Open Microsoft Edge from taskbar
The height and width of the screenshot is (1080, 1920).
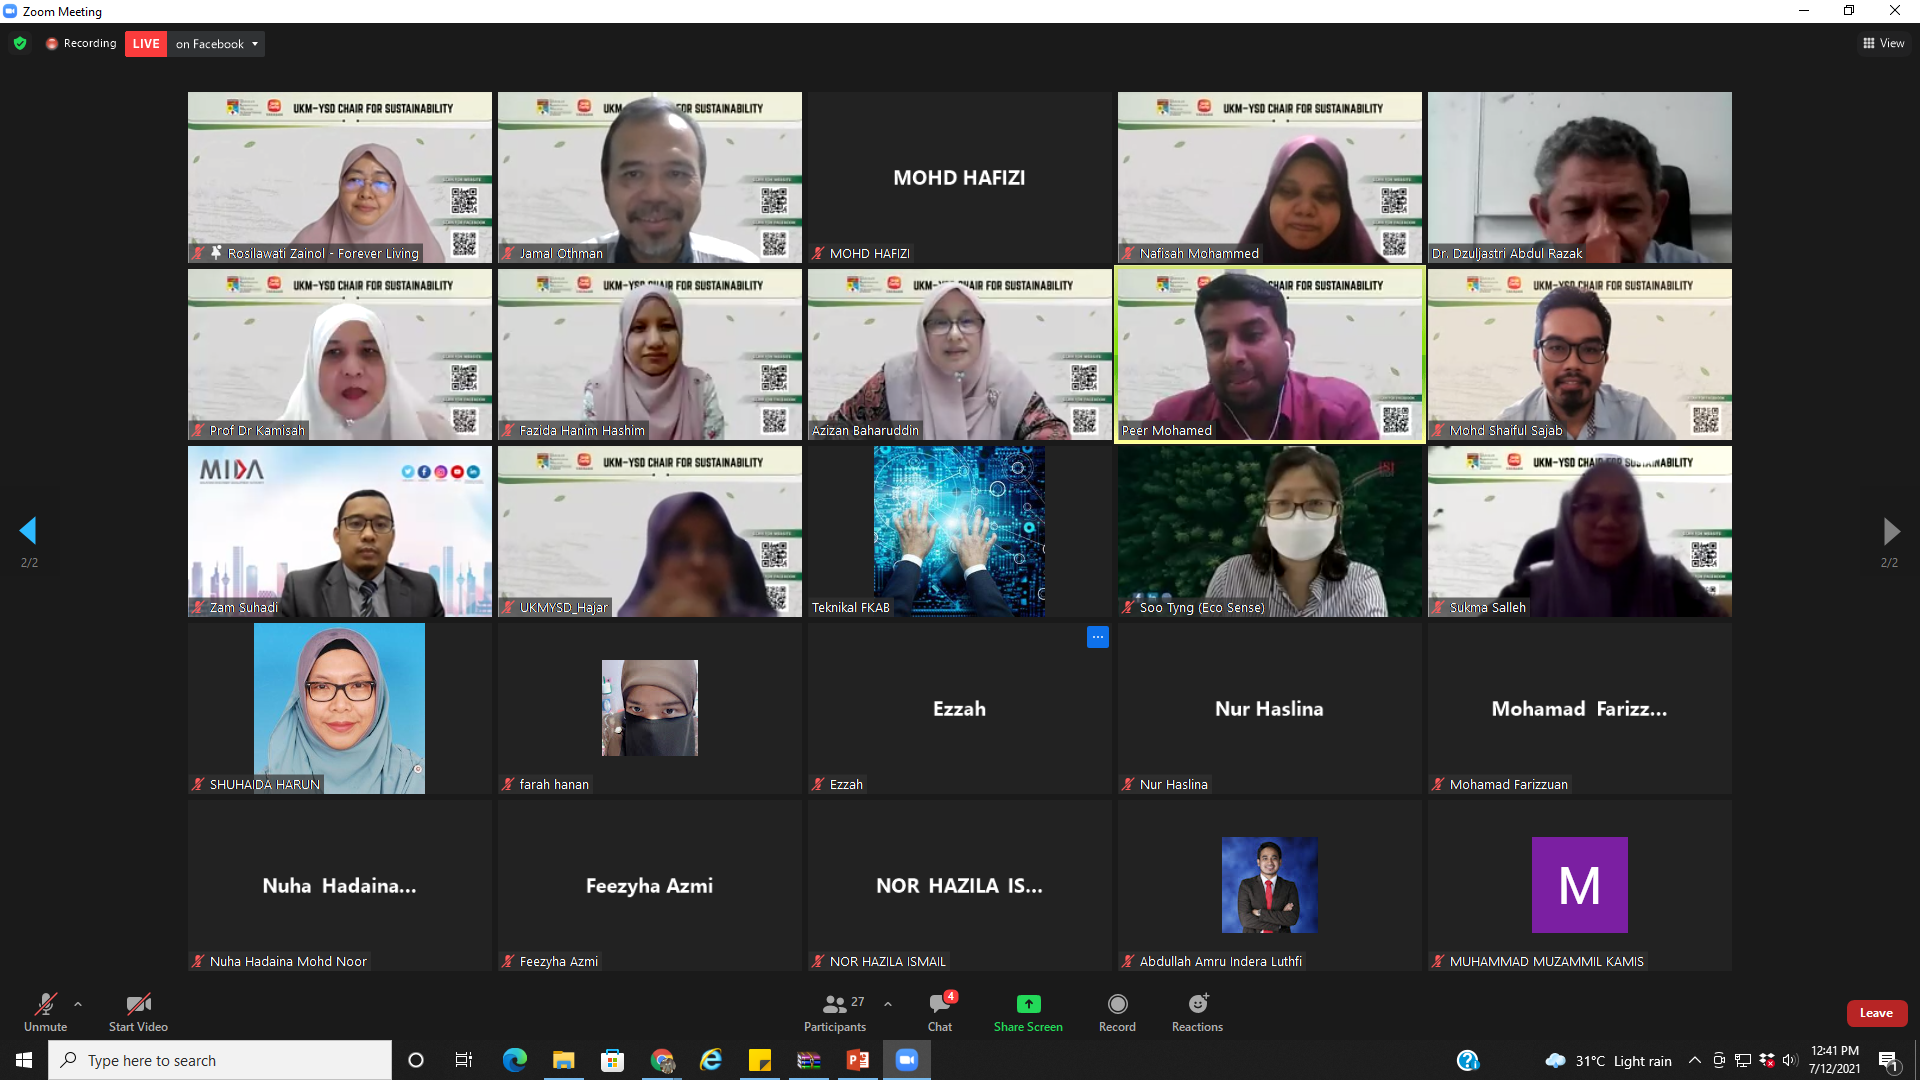pyautogui.click(x=515, y=1060)
